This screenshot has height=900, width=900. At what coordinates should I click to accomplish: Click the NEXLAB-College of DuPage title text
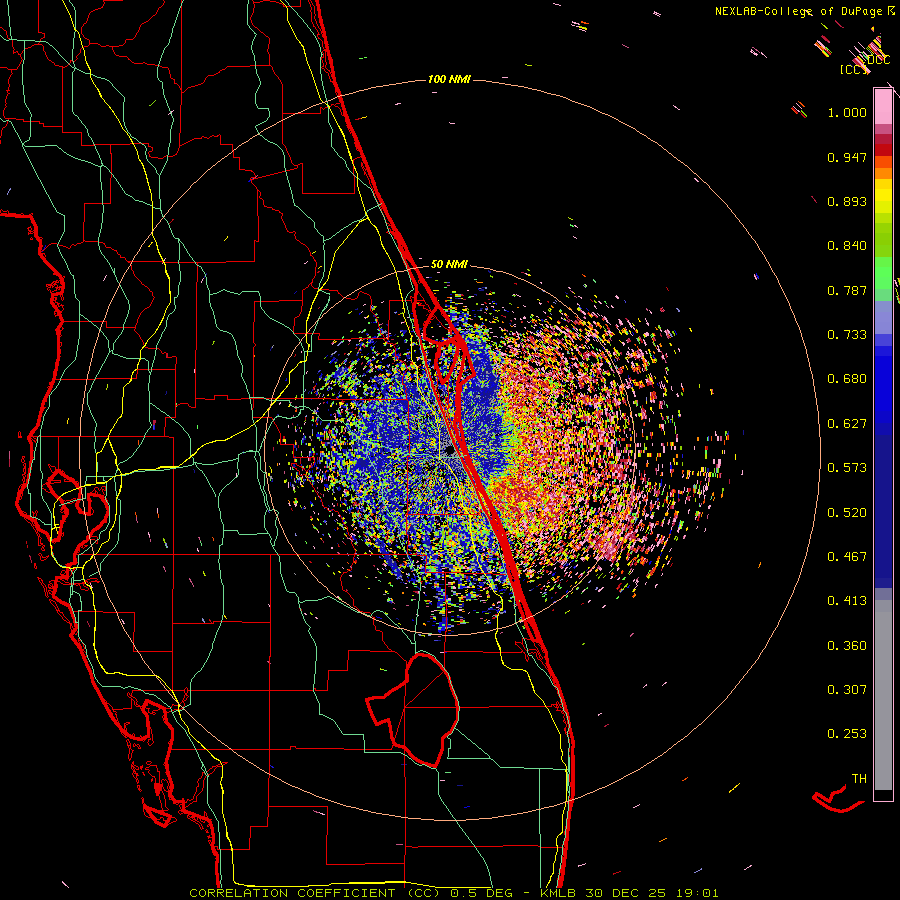click(x=800, y=11)
